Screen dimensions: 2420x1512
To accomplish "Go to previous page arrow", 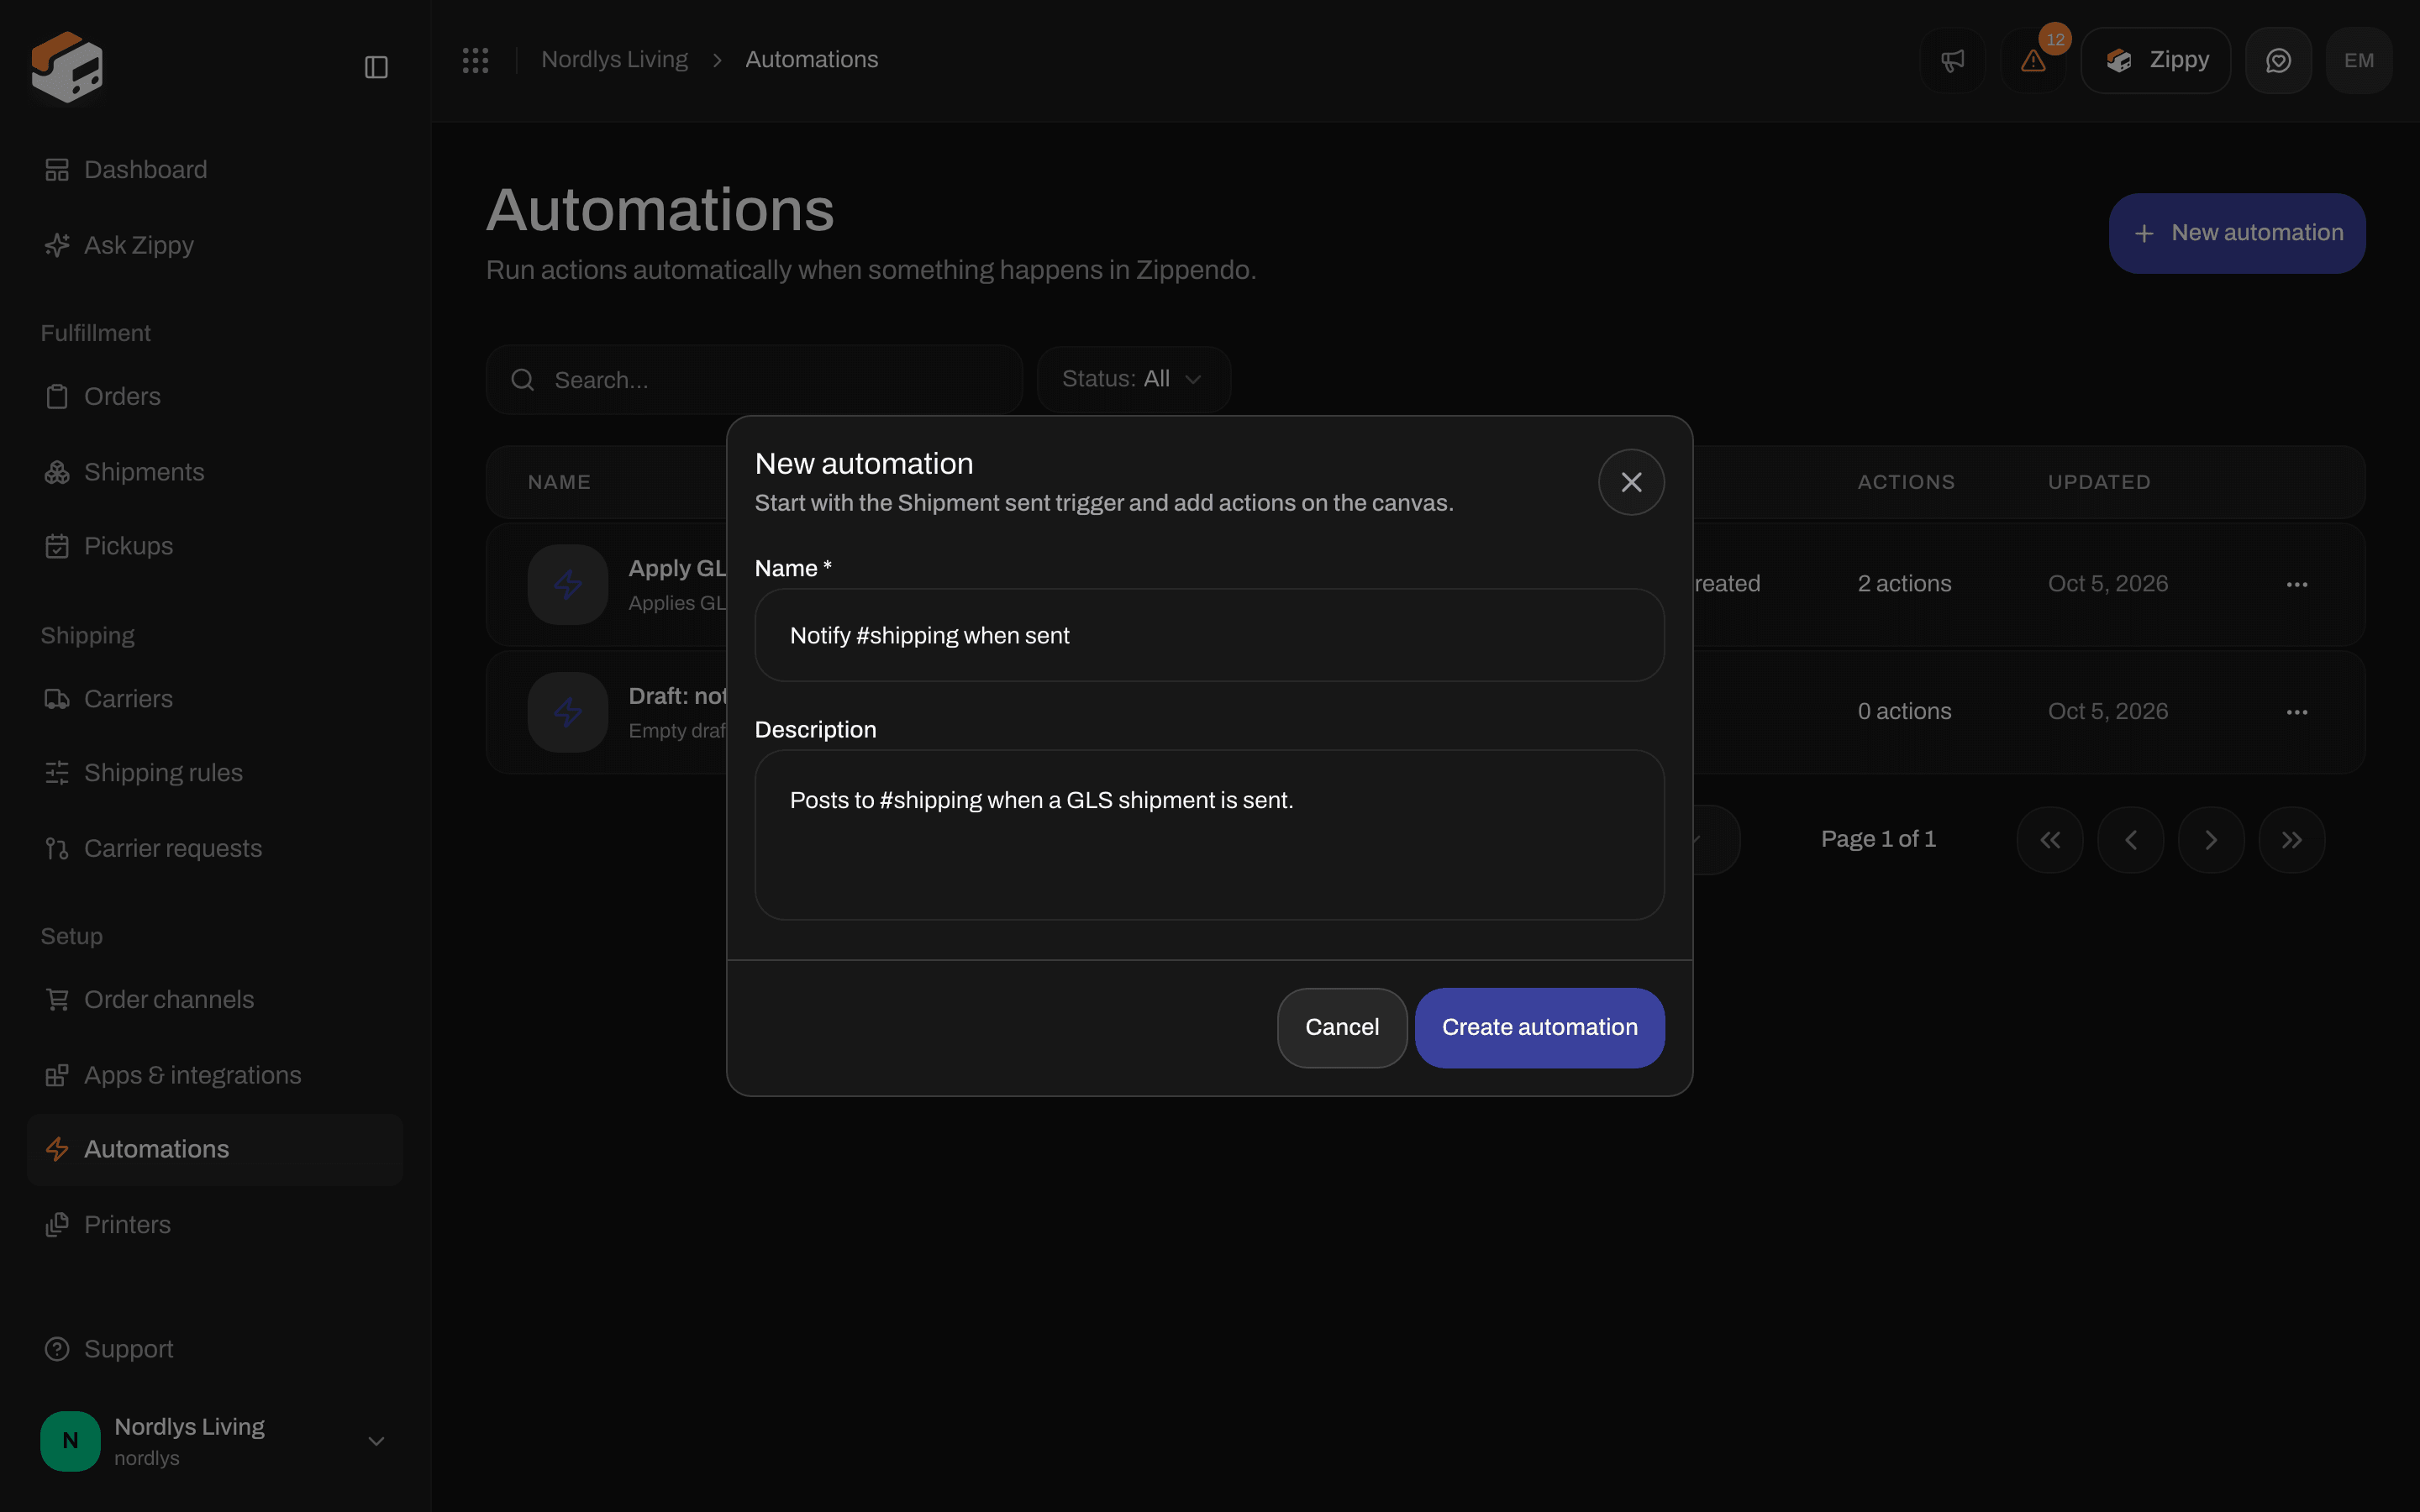I will pyautogui.click(x=2131, y=840).
